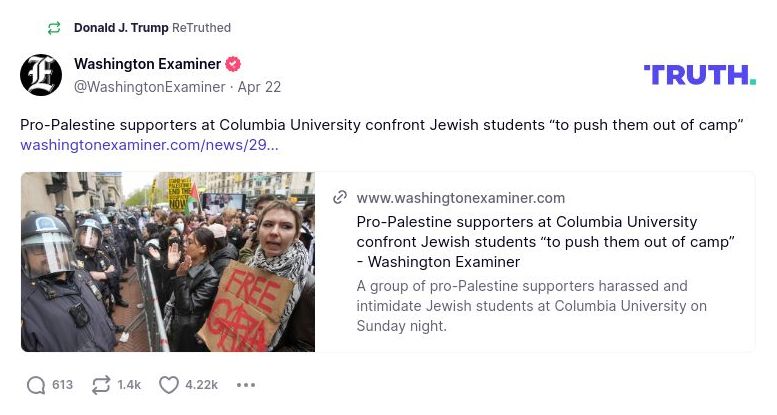
Task: Click the link card article headline
Action: click(545, 241)
